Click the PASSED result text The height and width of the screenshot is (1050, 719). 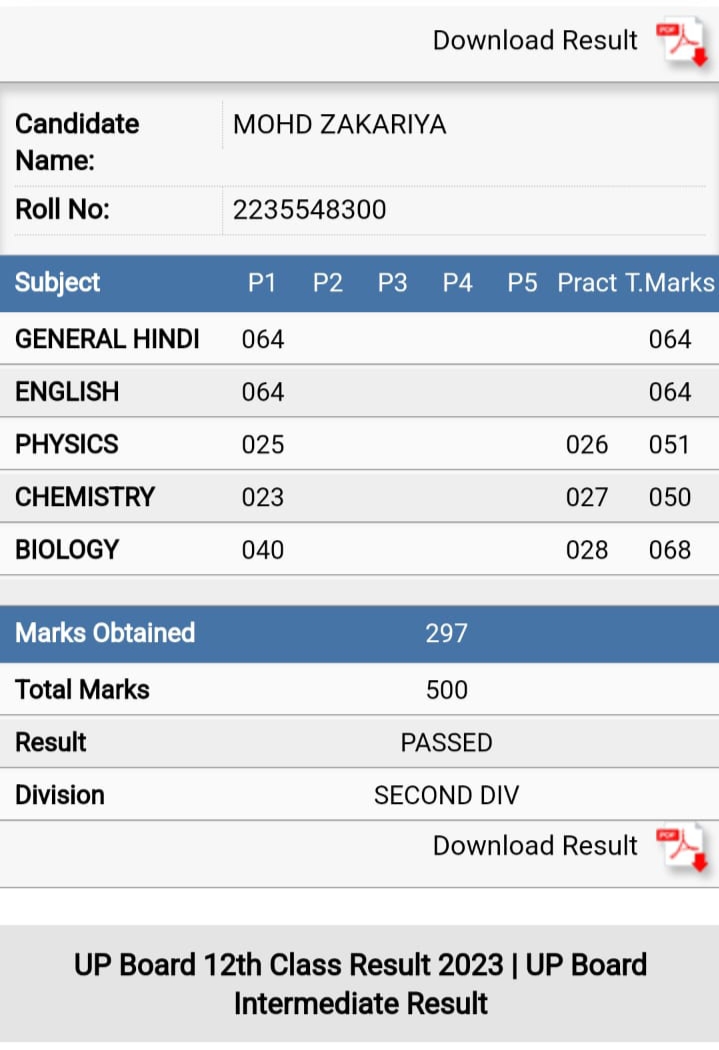pyautogui.click(x=447, y=743)
